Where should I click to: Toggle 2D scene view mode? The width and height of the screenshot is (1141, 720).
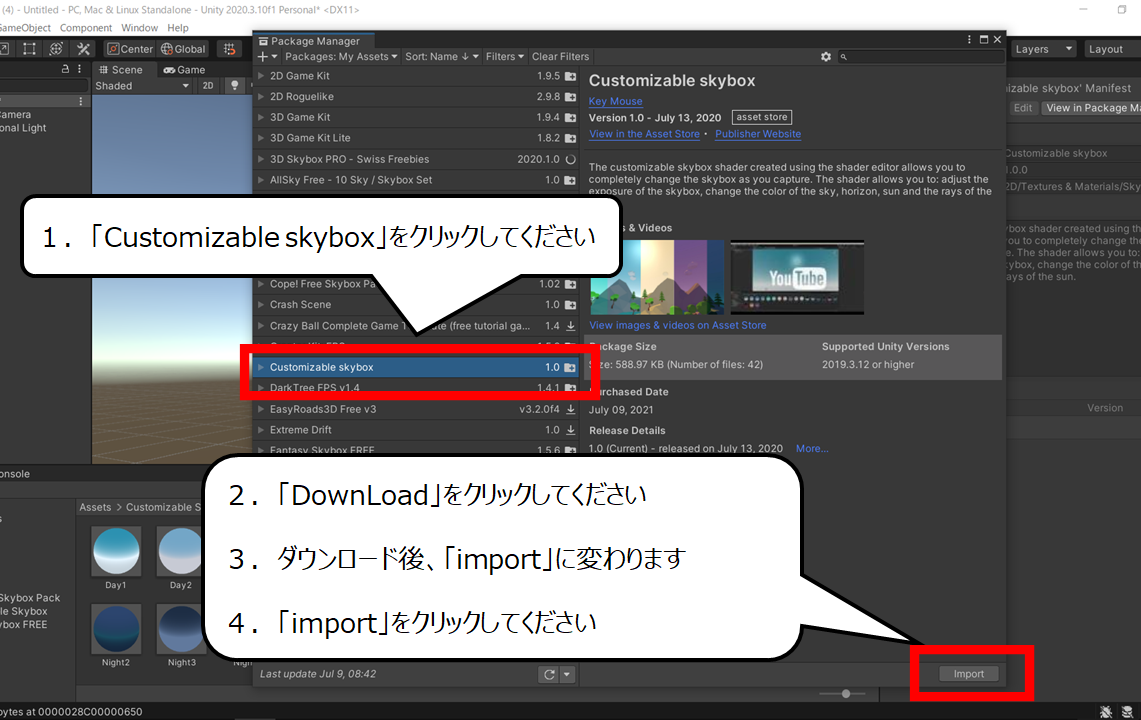click(208, 85)
